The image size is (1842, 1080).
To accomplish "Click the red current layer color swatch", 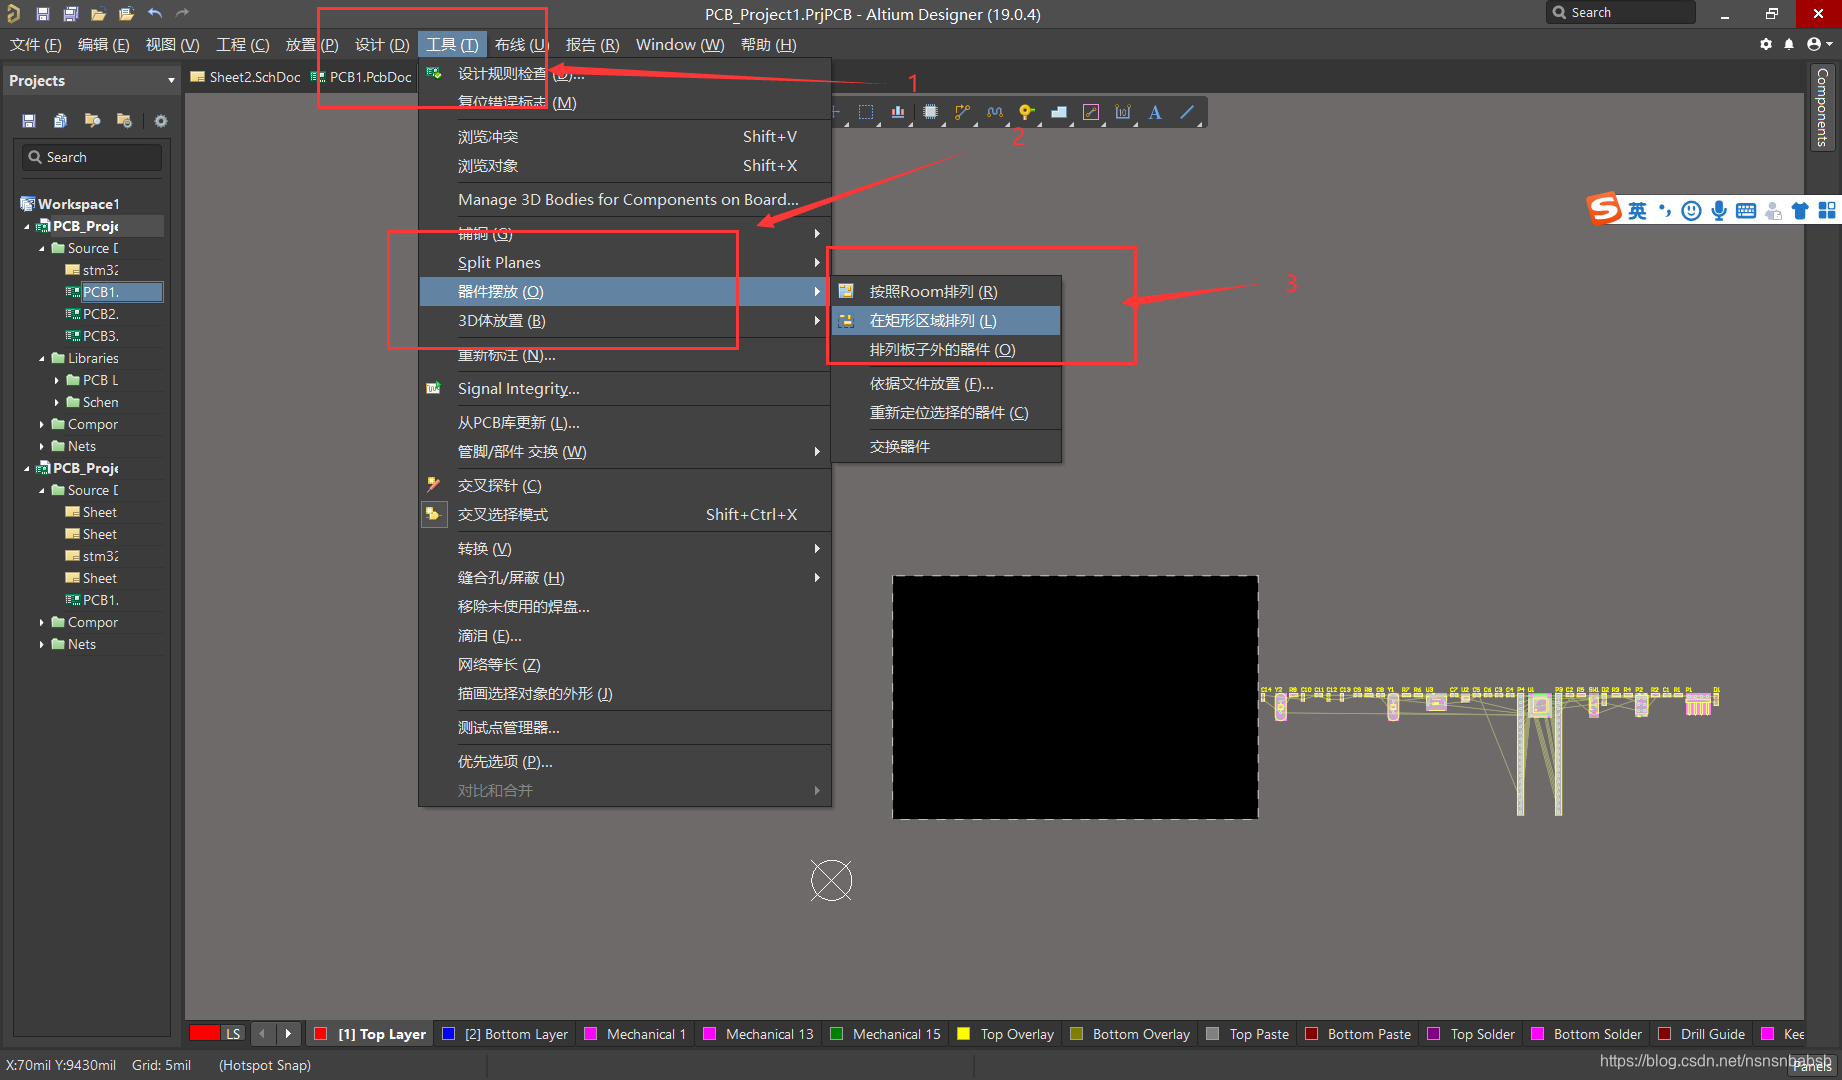I will click(204, 1034).
